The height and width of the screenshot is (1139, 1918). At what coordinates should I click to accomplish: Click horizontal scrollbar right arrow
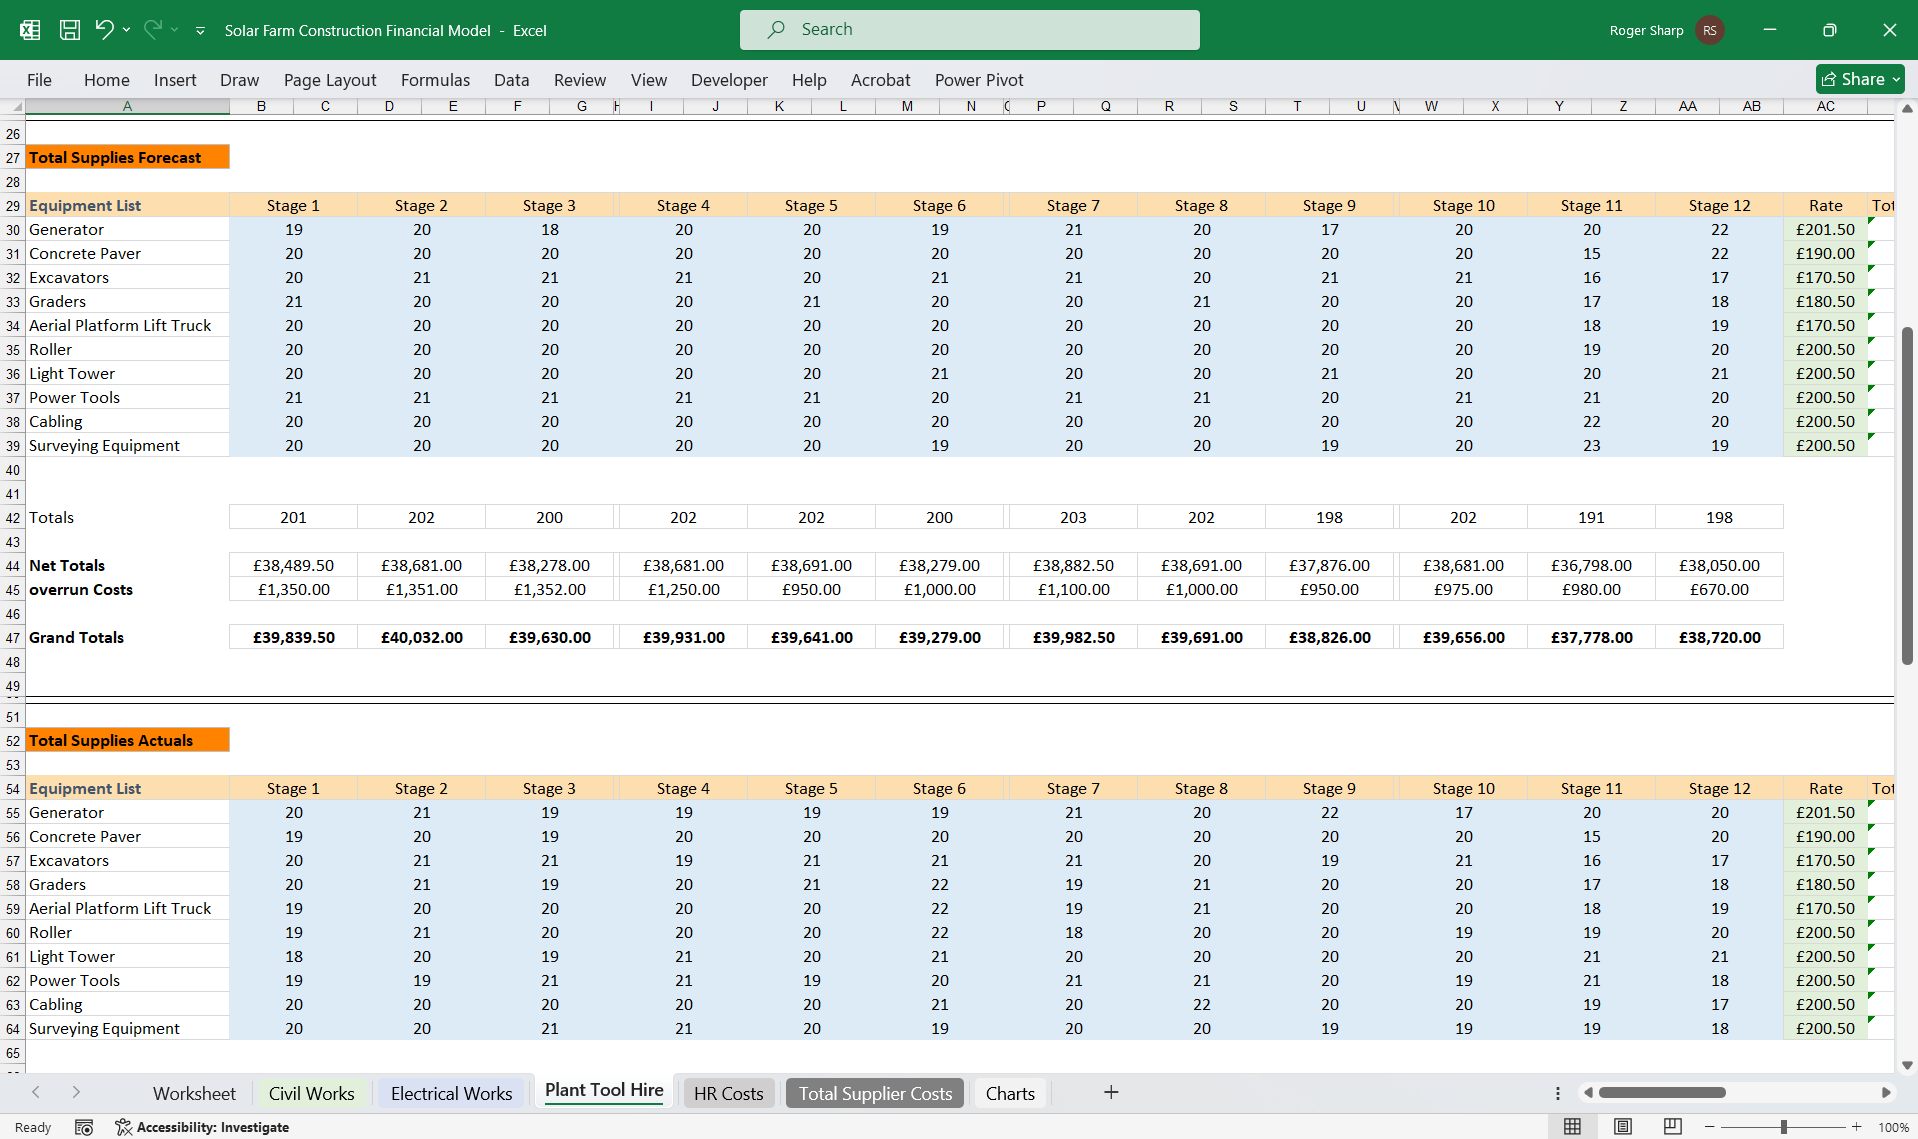(x=1886, y=1092)
